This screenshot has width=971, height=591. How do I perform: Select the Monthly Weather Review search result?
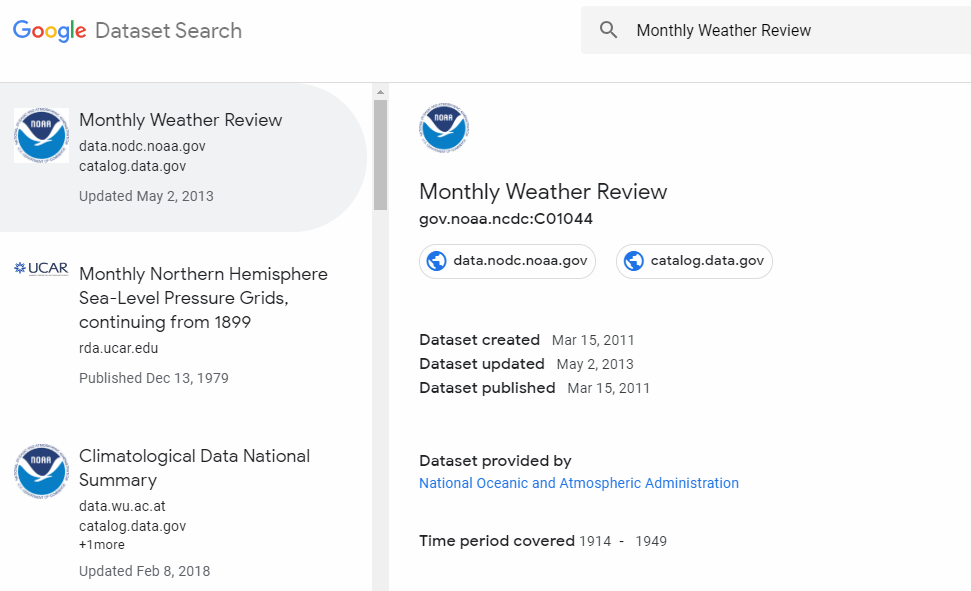[x=181, y=120]
